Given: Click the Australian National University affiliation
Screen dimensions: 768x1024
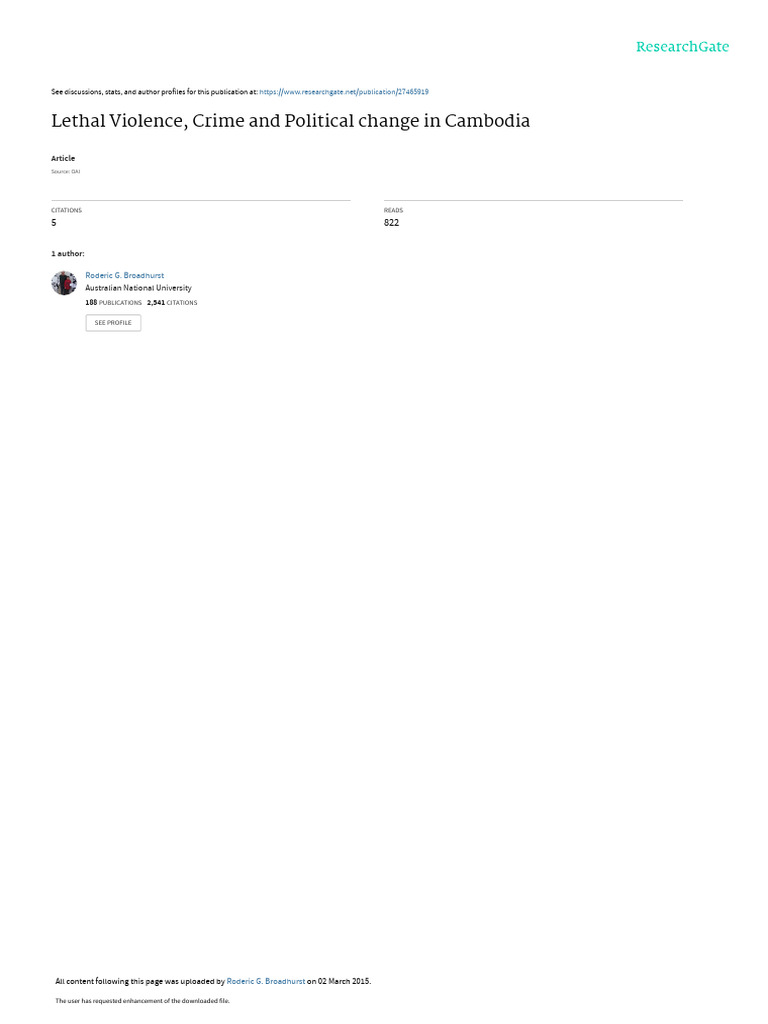Looking at the screenshot, I should tap(138, 288).
